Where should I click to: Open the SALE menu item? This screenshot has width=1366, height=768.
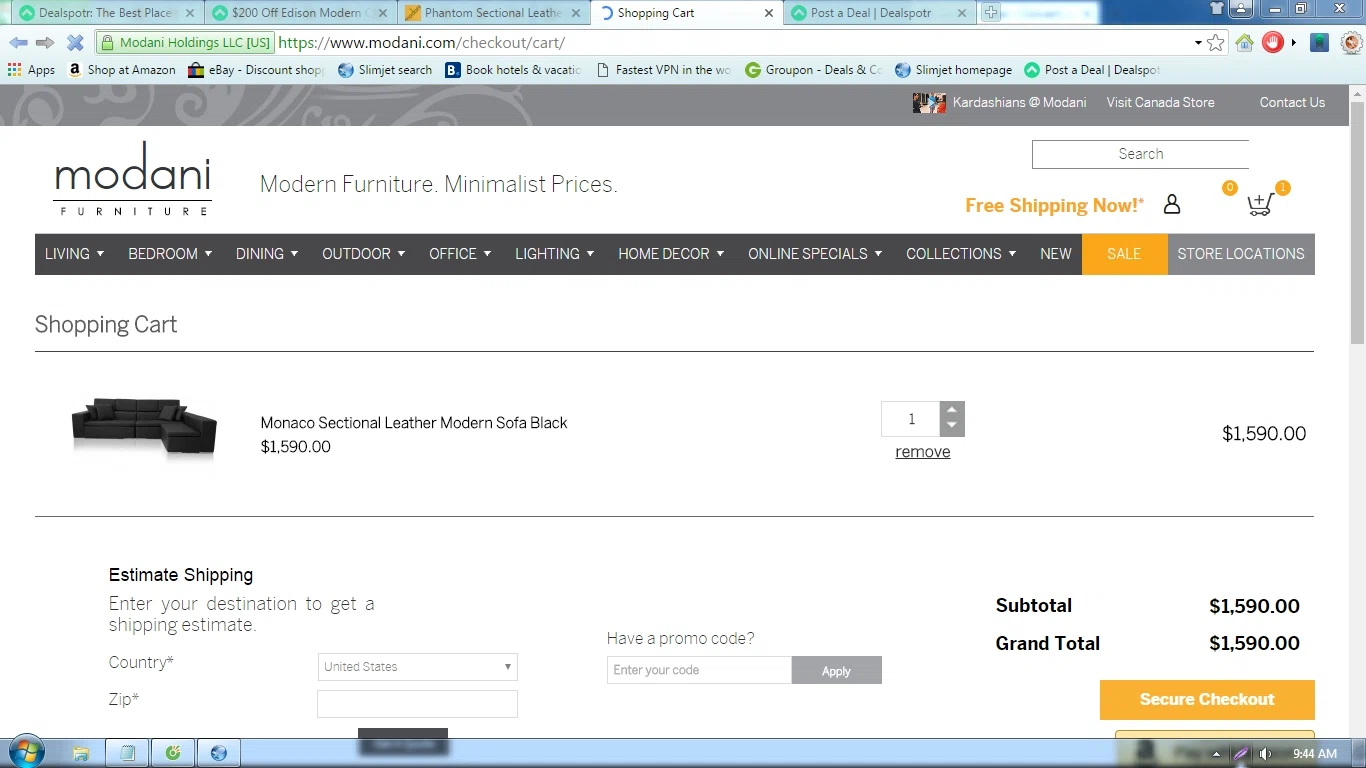coord(1124,254)
